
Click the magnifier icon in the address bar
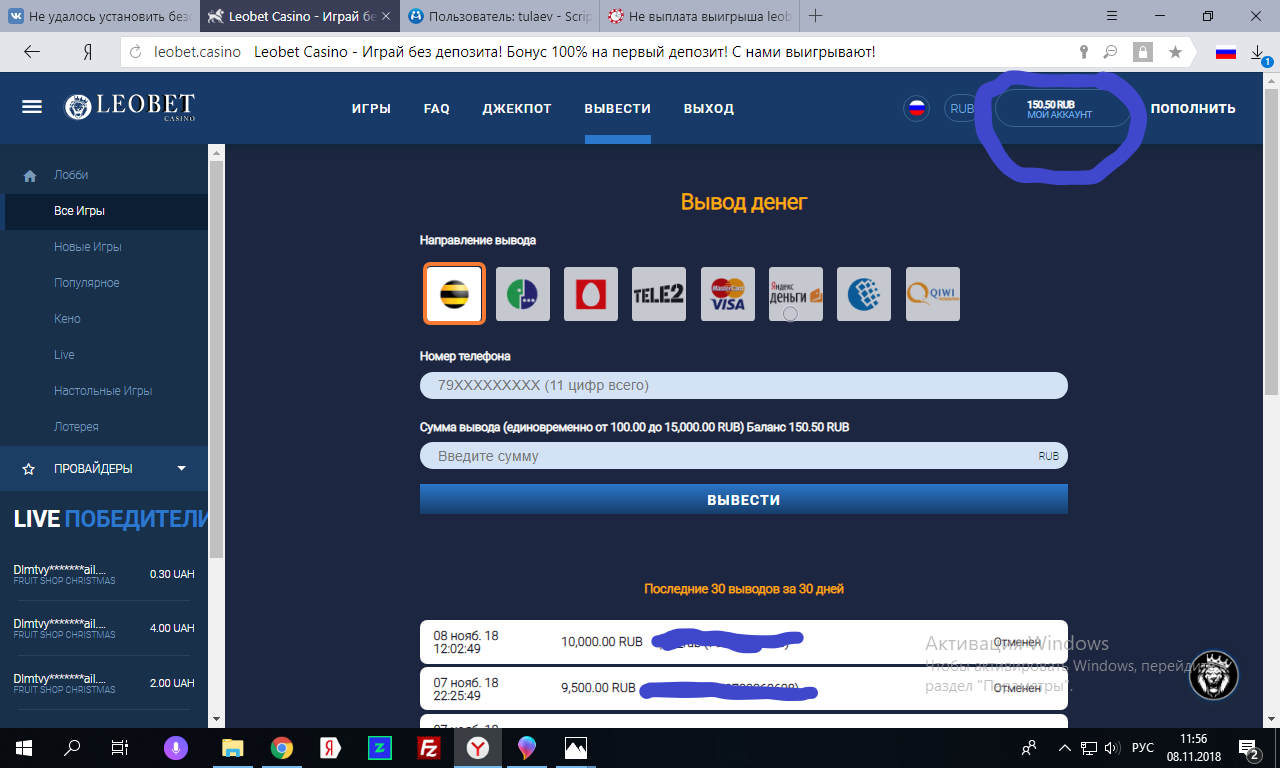(1110, 52)
